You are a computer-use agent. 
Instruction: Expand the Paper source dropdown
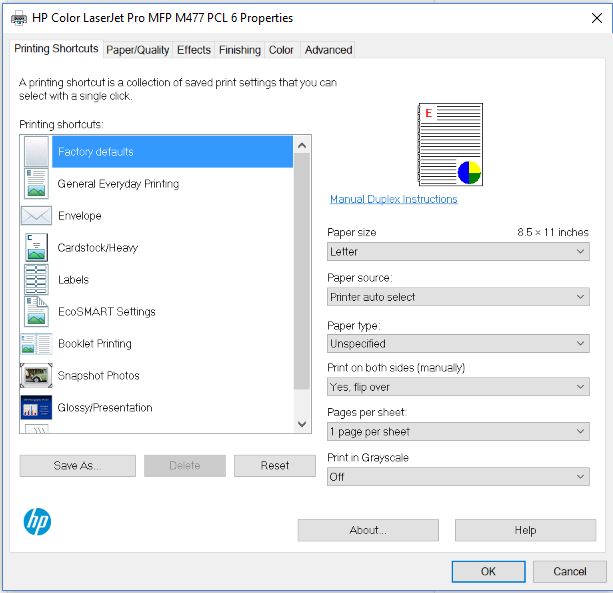pos(458,297)
